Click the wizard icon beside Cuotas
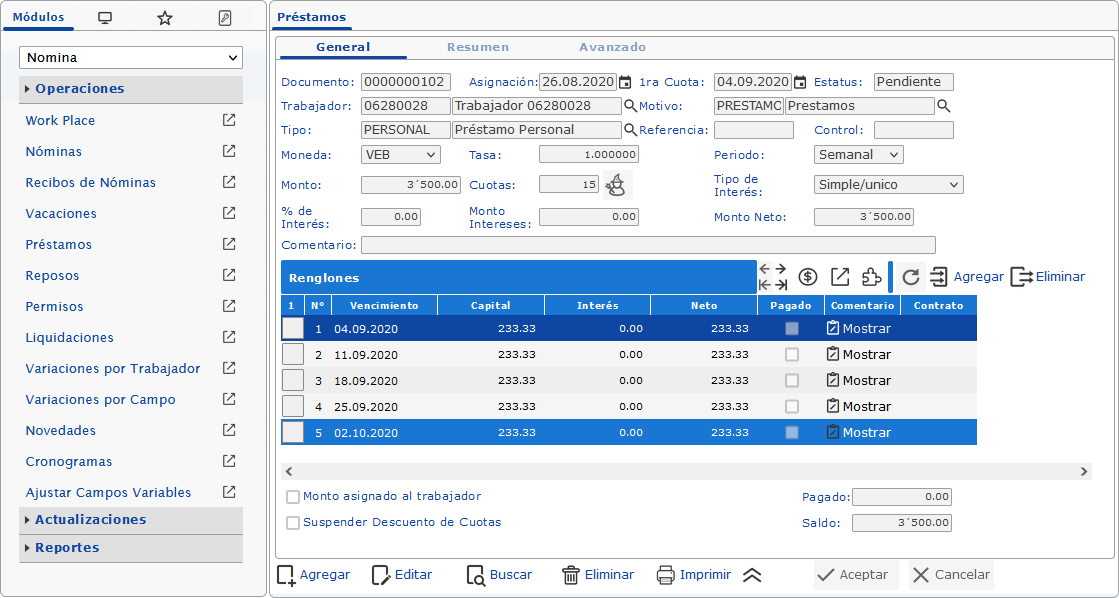Screen dimensions: 1119x598 [x=618, y=185]
